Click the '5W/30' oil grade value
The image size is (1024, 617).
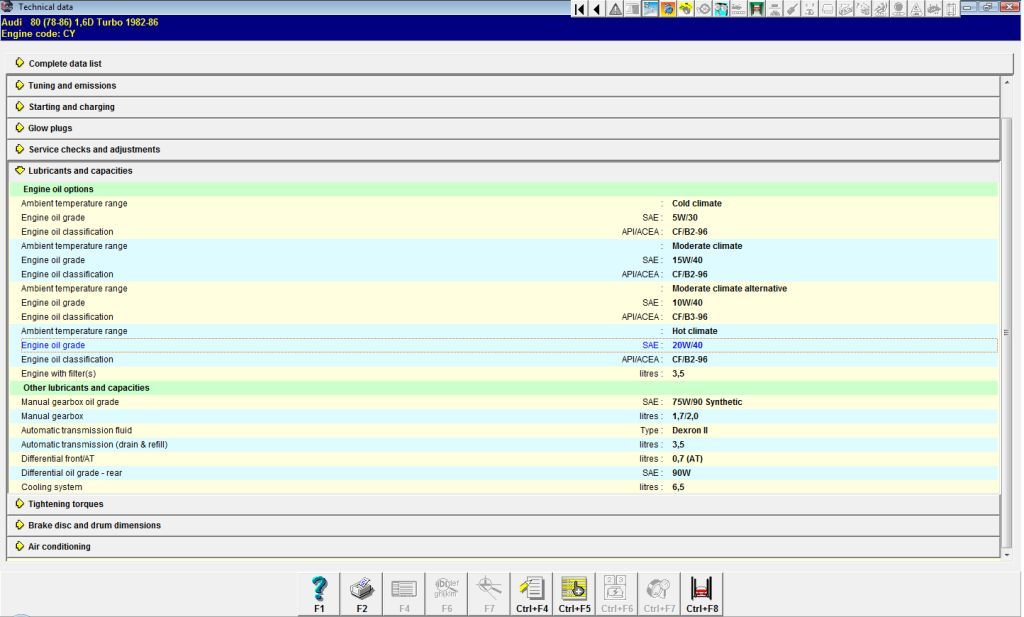pyautogui.click(x=684, y=218)
